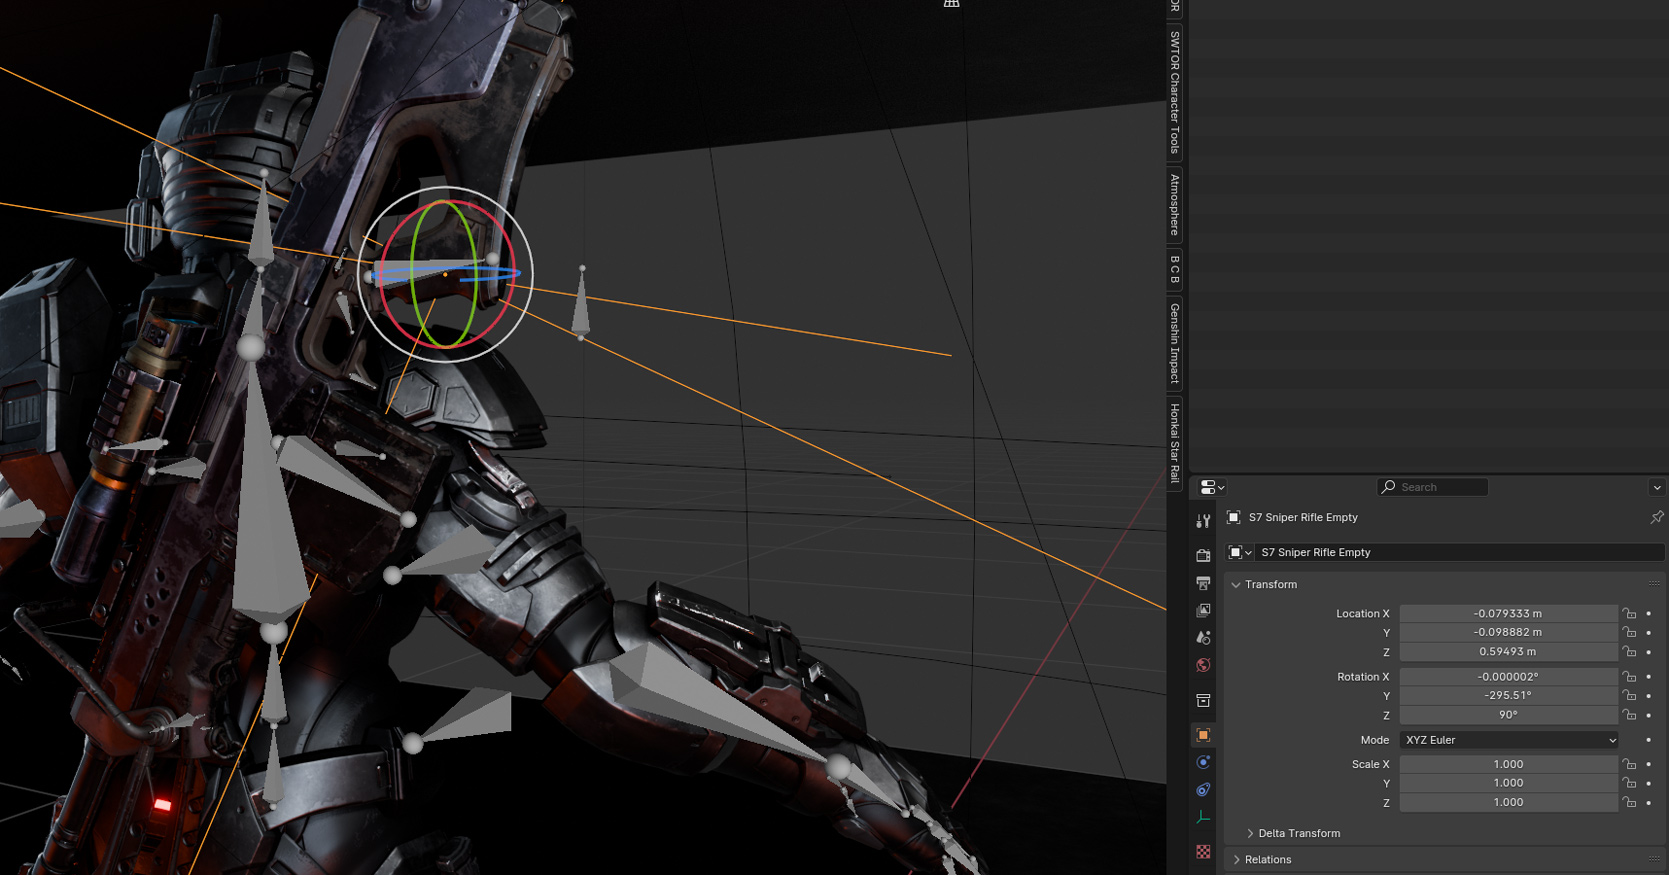Animate the Location Y property dot
Viewport: 1669px width, 875px height.
(1649, 632)
